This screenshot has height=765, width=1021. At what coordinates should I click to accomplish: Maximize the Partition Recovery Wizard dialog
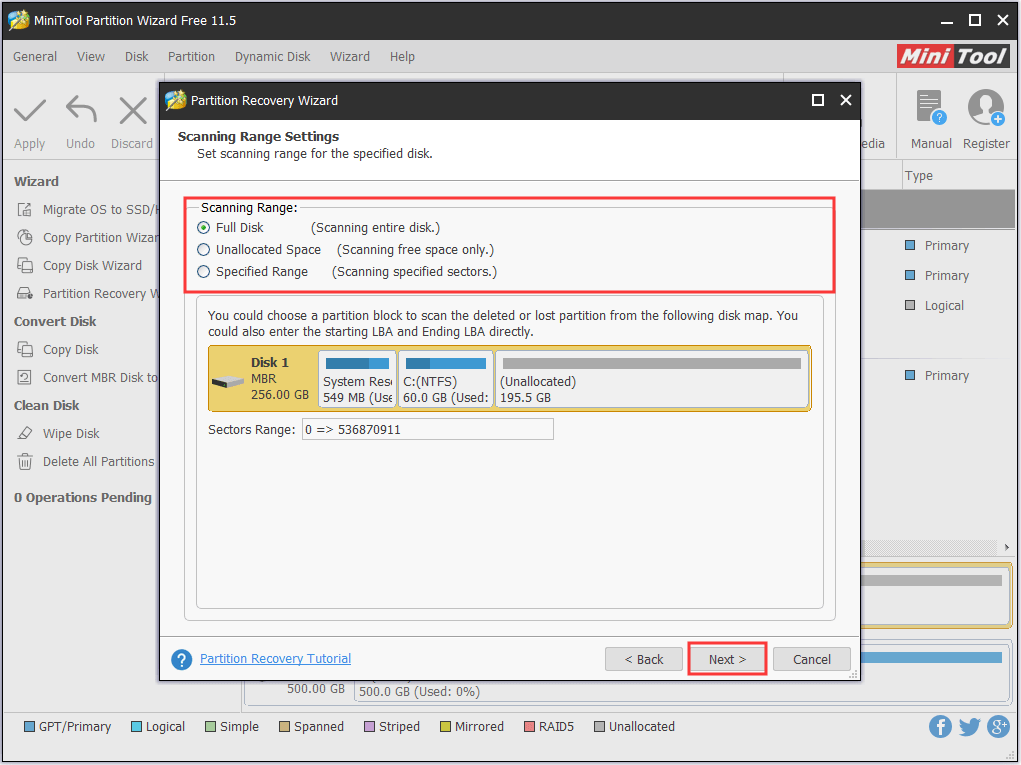(818, 100)
